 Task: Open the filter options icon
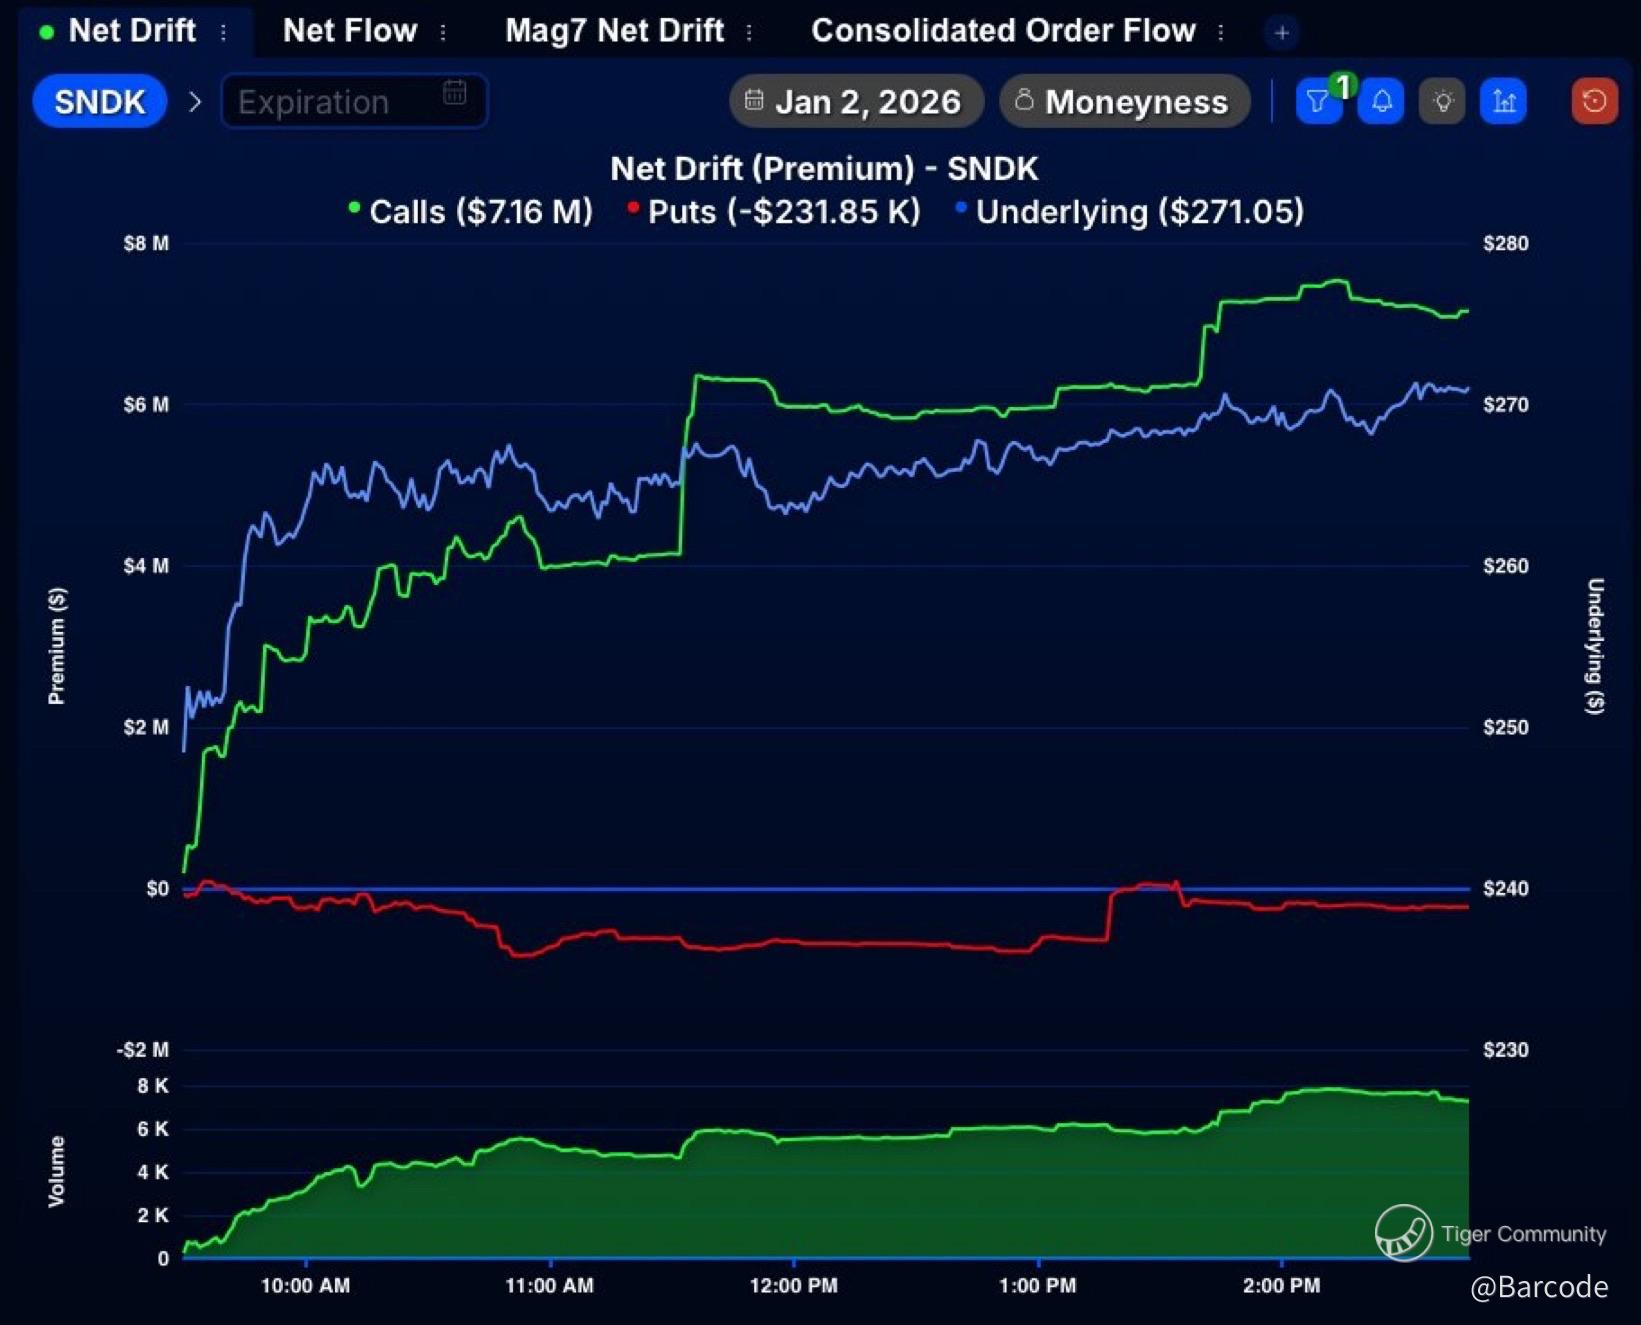pyautogui.click(x=1318, y=102)
